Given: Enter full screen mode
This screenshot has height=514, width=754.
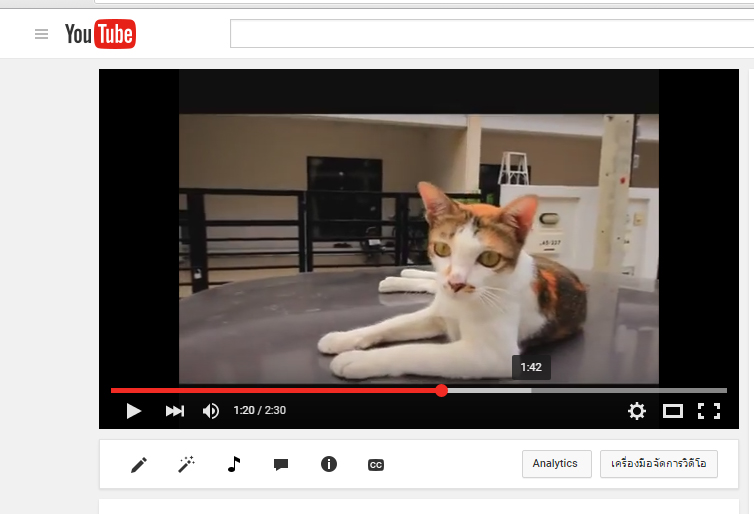Looking at the screenshot, I should coord(709,411).
